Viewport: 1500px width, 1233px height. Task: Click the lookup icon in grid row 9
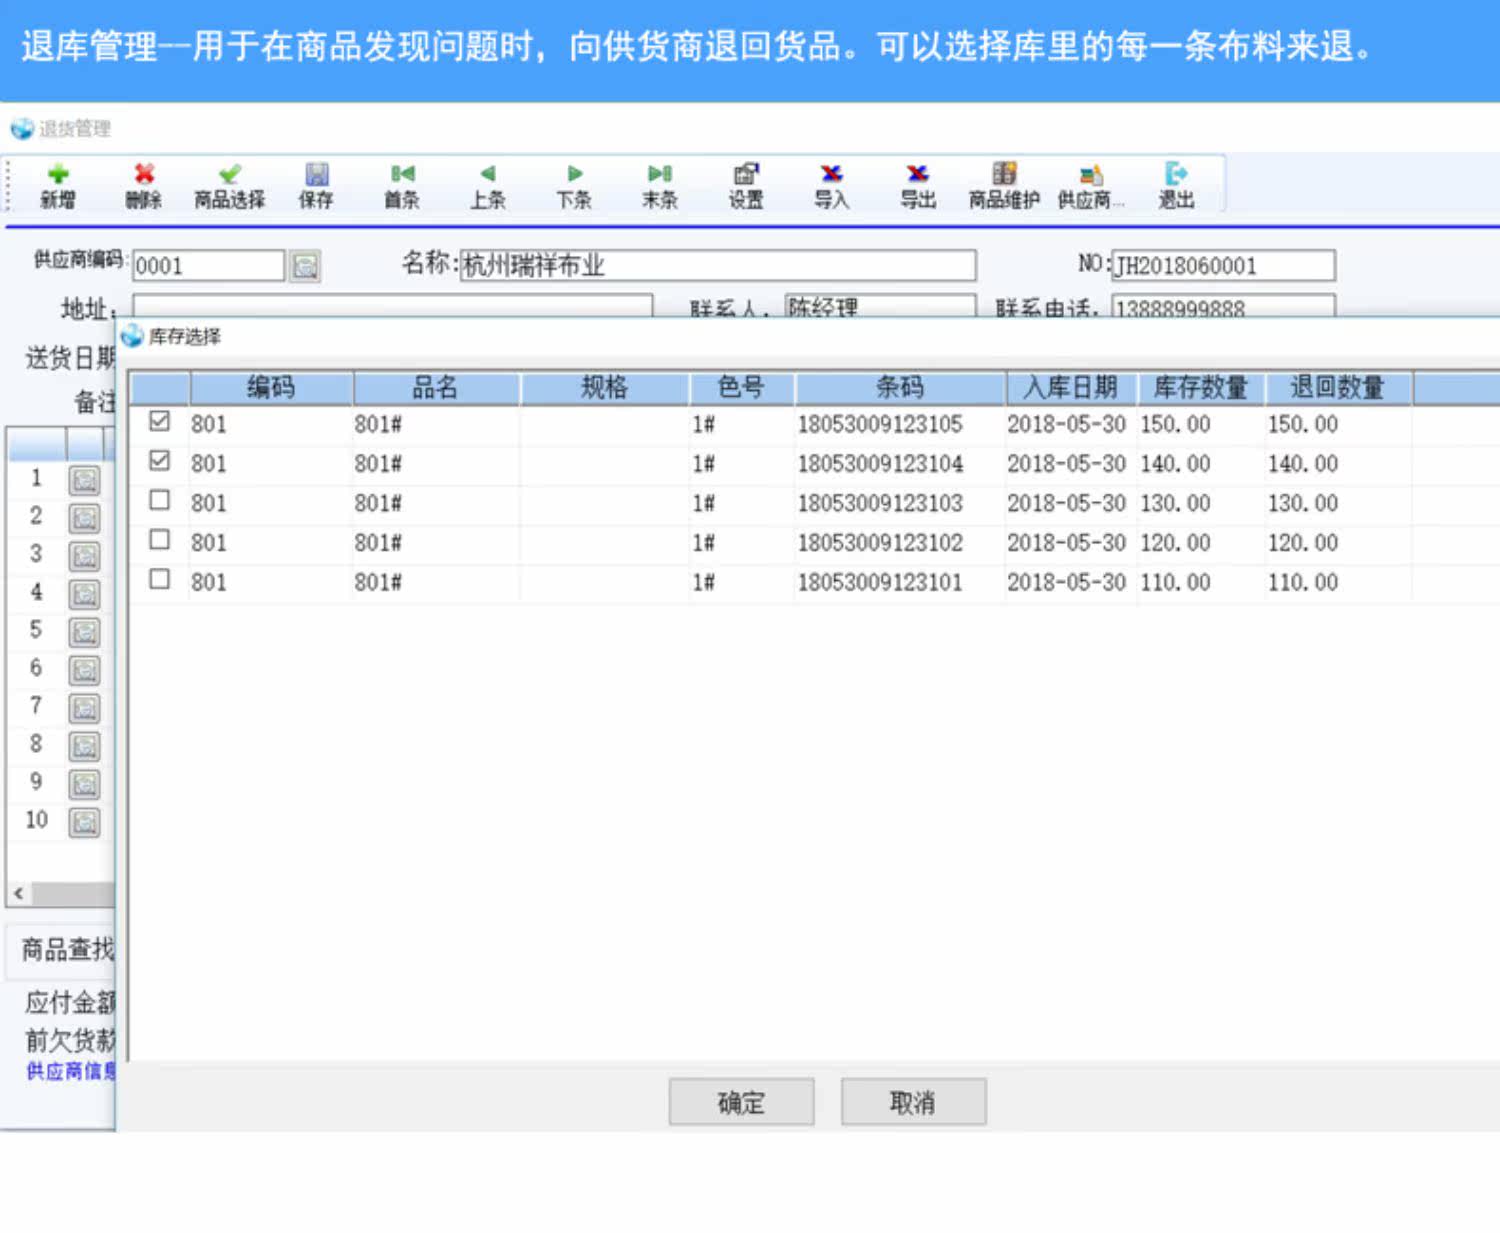tap(85, 784)
